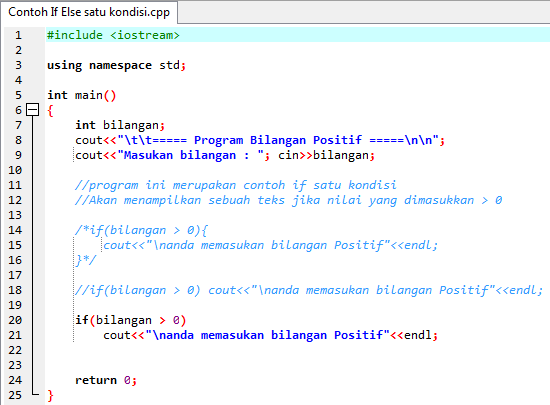Click line number 10 in the gutter
The height and width of the screenshot is (405, 550).
pos(15,170)
